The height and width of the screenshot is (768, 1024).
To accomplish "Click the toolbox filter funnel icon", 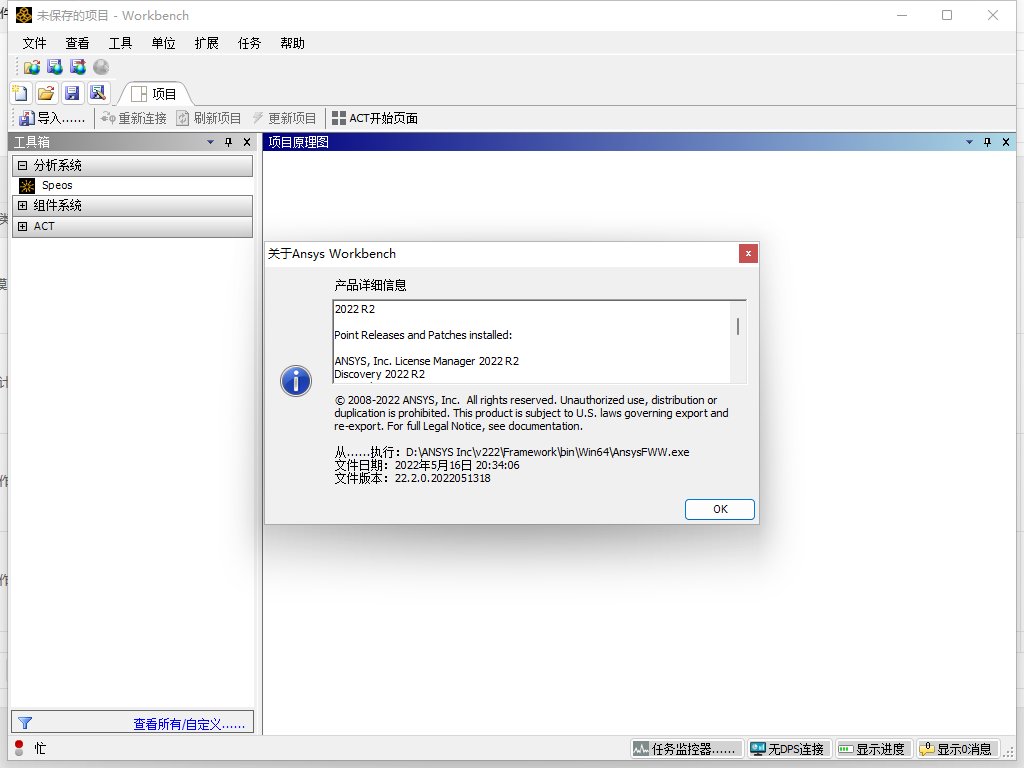I will (x=25, y=723).
